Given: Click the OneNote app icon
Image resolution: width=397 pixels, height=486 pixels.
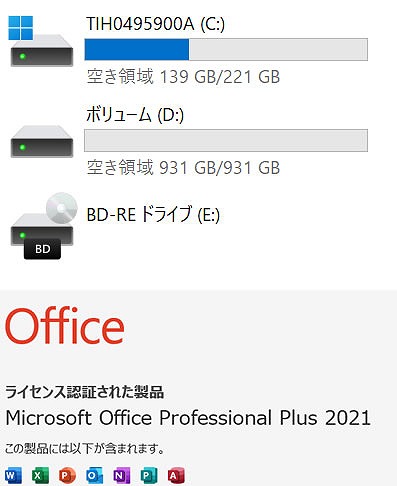Looking at the screenshot, I should pyautogui.click(x=122, y=475).
